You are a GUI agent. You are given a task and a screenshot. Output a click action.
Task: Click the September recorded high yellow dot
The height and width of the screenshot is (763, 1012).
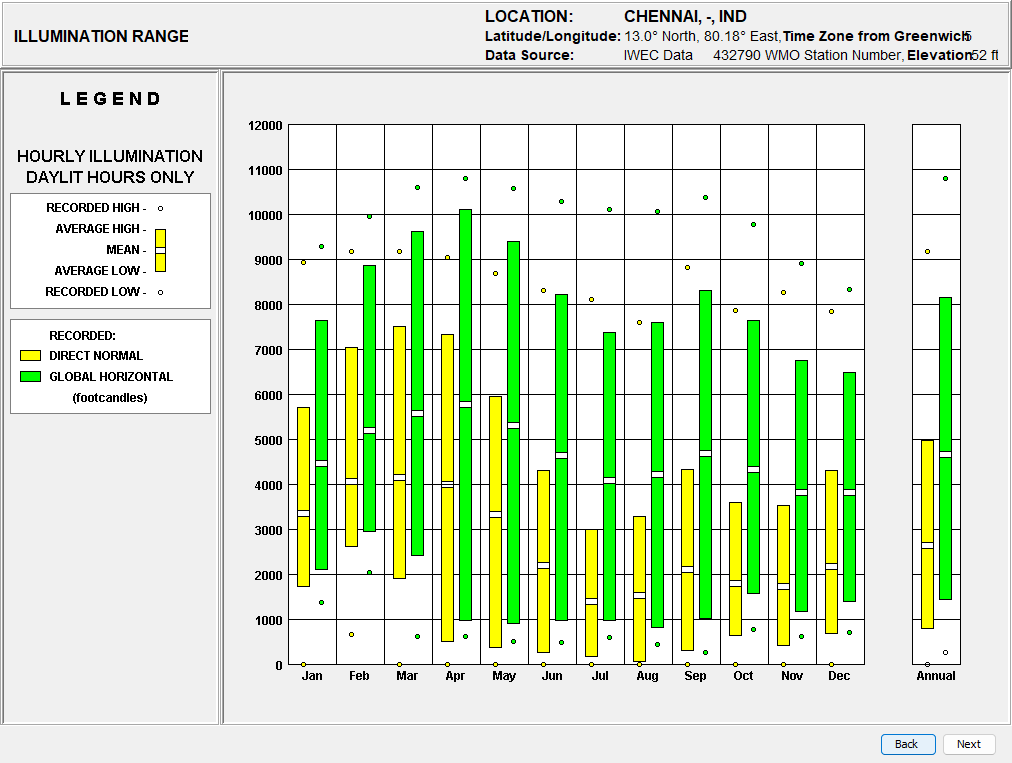pyautogui.click(x=687, y=267)
